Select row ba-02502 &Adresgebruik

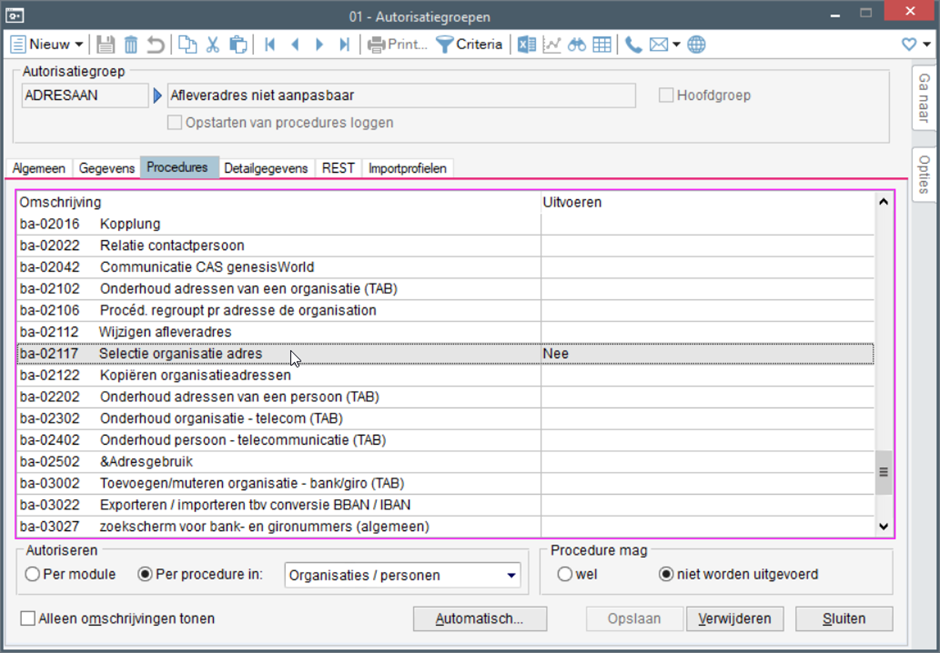pyautogui.click(x=445, y=462)
